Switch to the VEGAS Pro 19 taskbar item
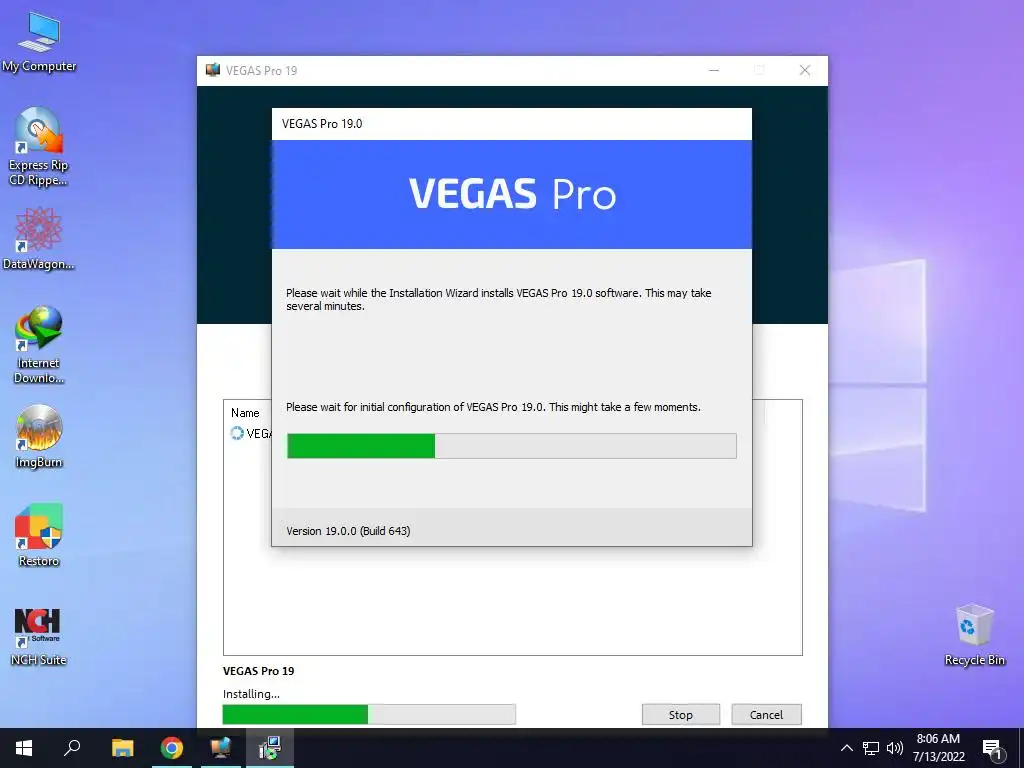The image size is (1024, 768). coord(221,748)
